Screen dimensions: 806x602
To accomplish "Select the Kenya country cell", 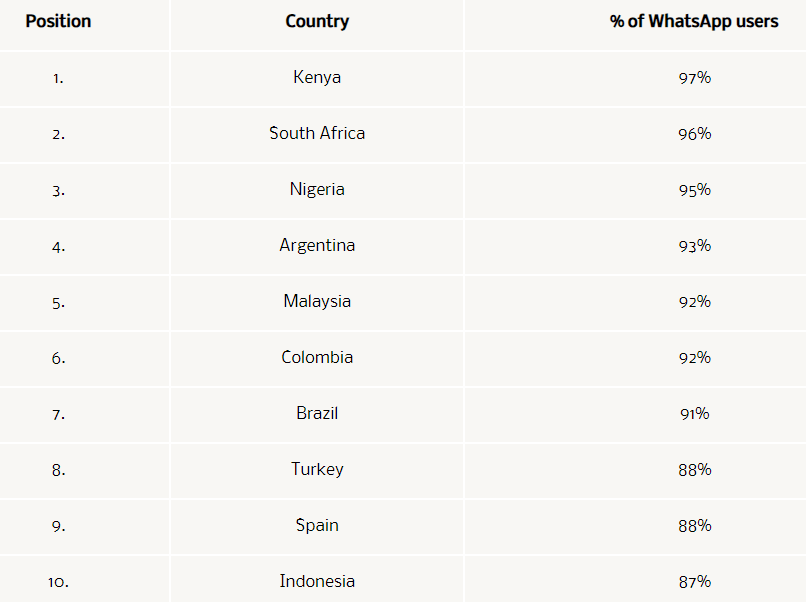I will click(x=317, y=77).
